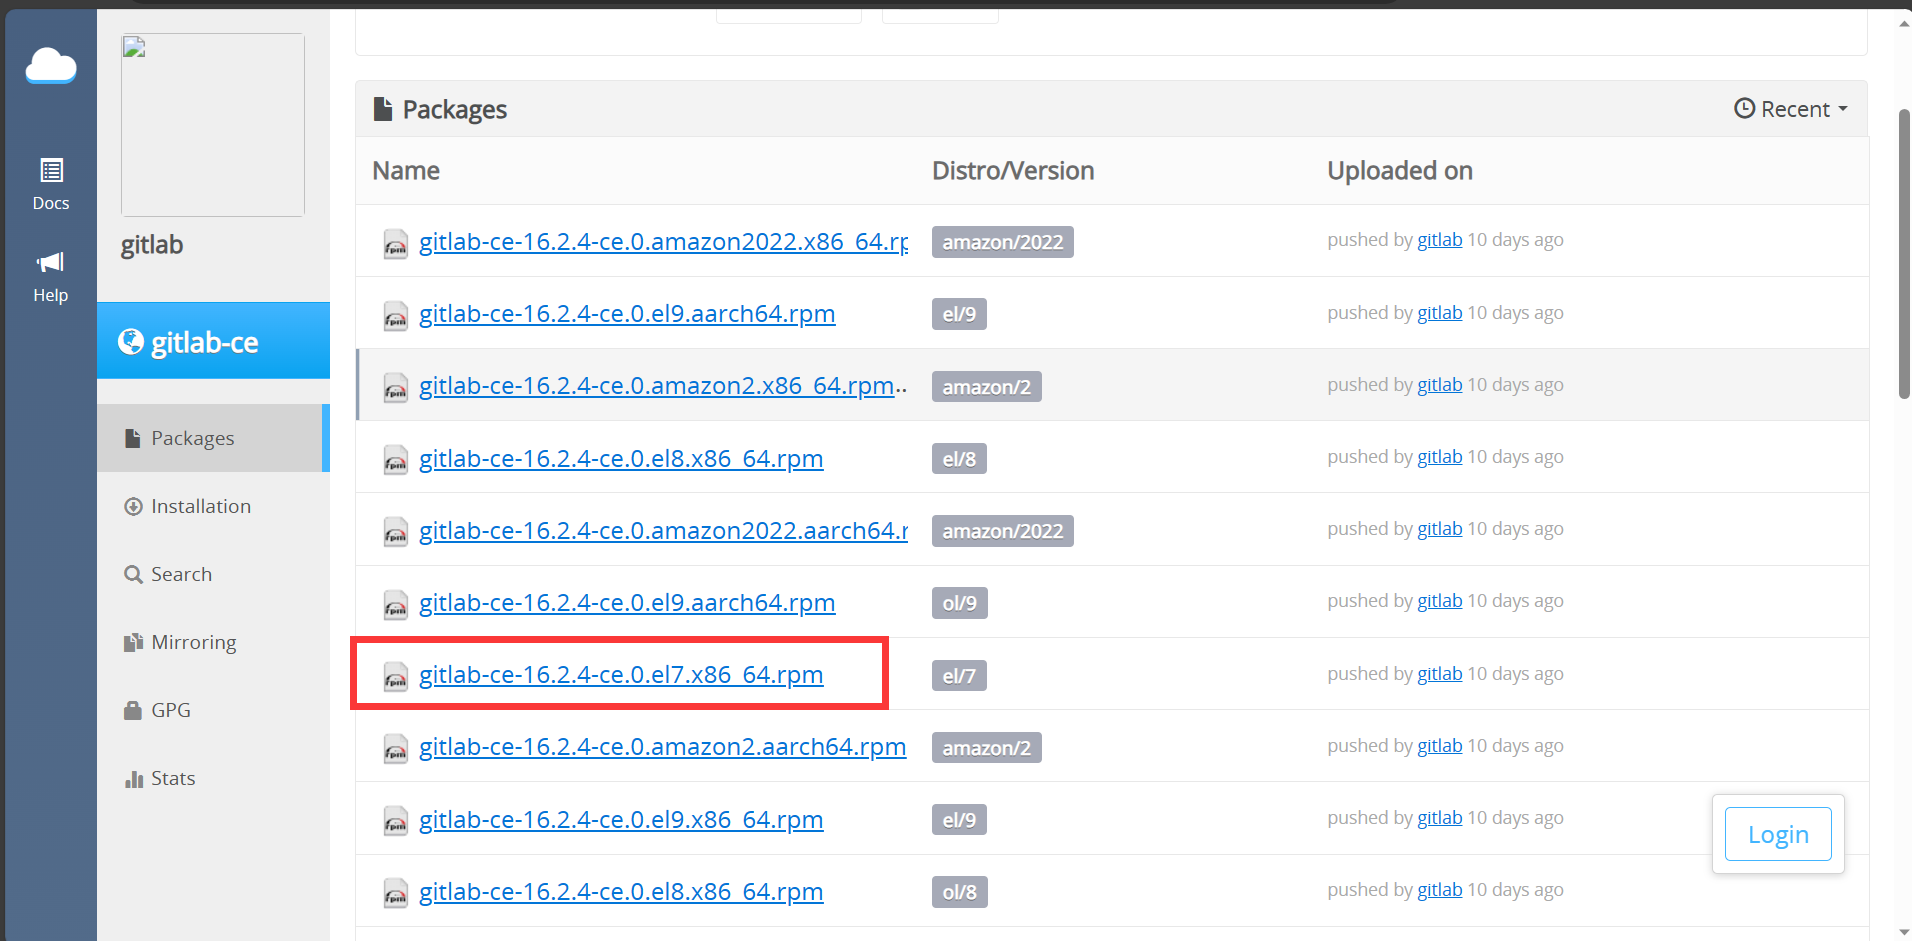This screenshot has width=1912, height=941.
Task: Open gitlab uploader link in amazon2022.x86_64 row
Action: (x=1439, y=240)
